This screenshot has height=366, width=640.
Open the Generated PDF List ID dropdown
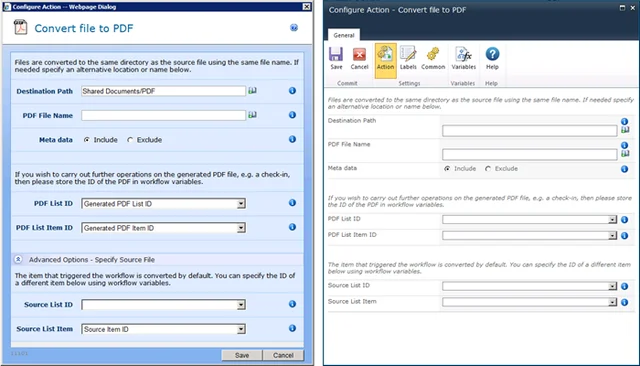coord(163,204)
